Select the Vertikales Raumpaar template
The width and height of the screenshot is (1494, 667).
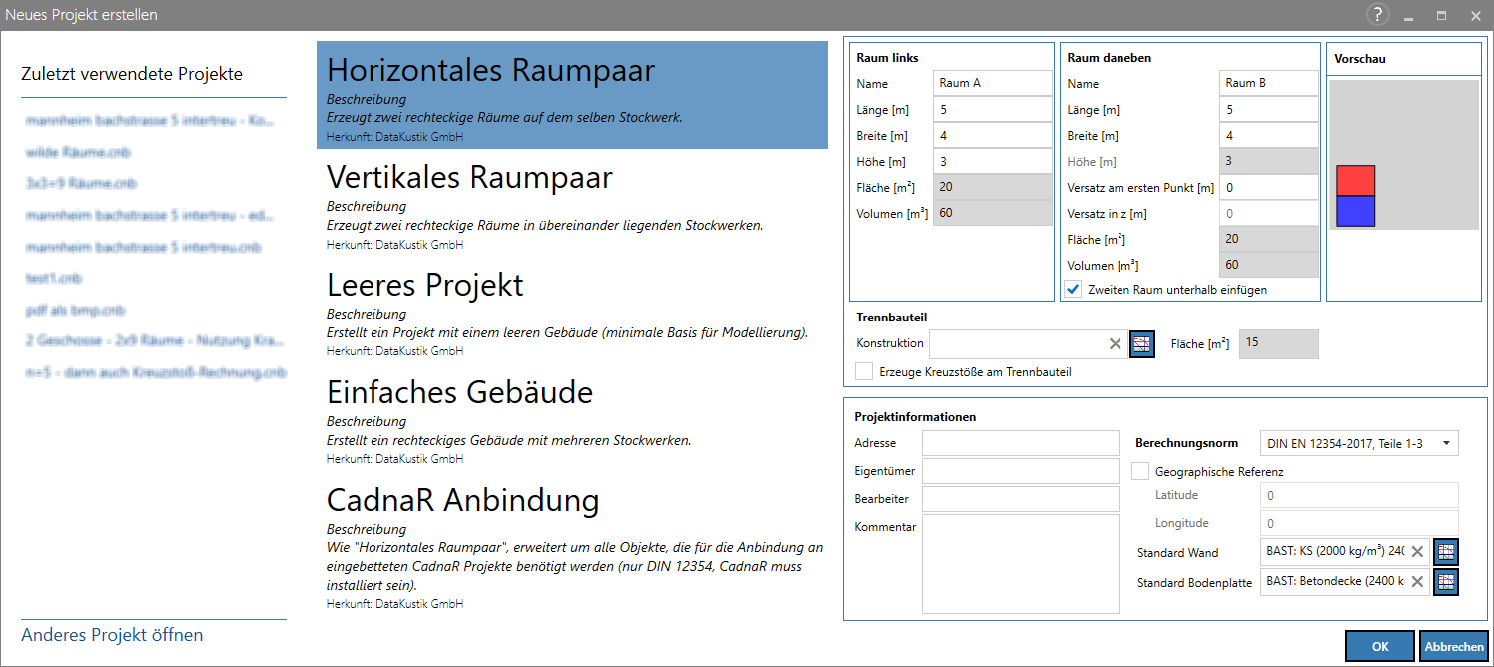572,205
